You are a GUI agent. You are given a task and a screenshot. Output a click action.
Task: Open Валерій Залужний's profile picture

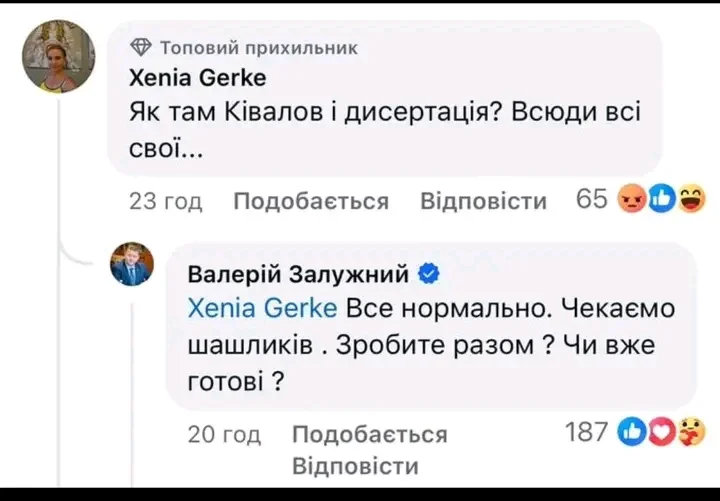[x=131, y=264]
